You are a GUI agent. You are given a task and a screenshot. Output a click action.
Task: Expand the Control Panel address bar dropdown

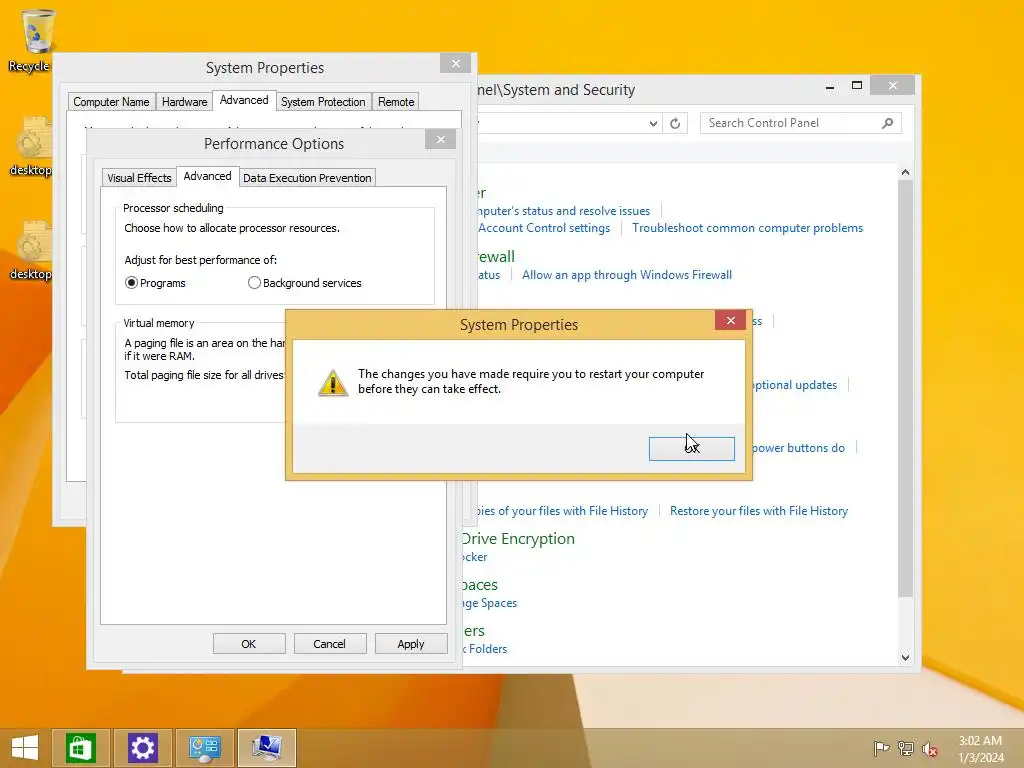coord(653,123)
